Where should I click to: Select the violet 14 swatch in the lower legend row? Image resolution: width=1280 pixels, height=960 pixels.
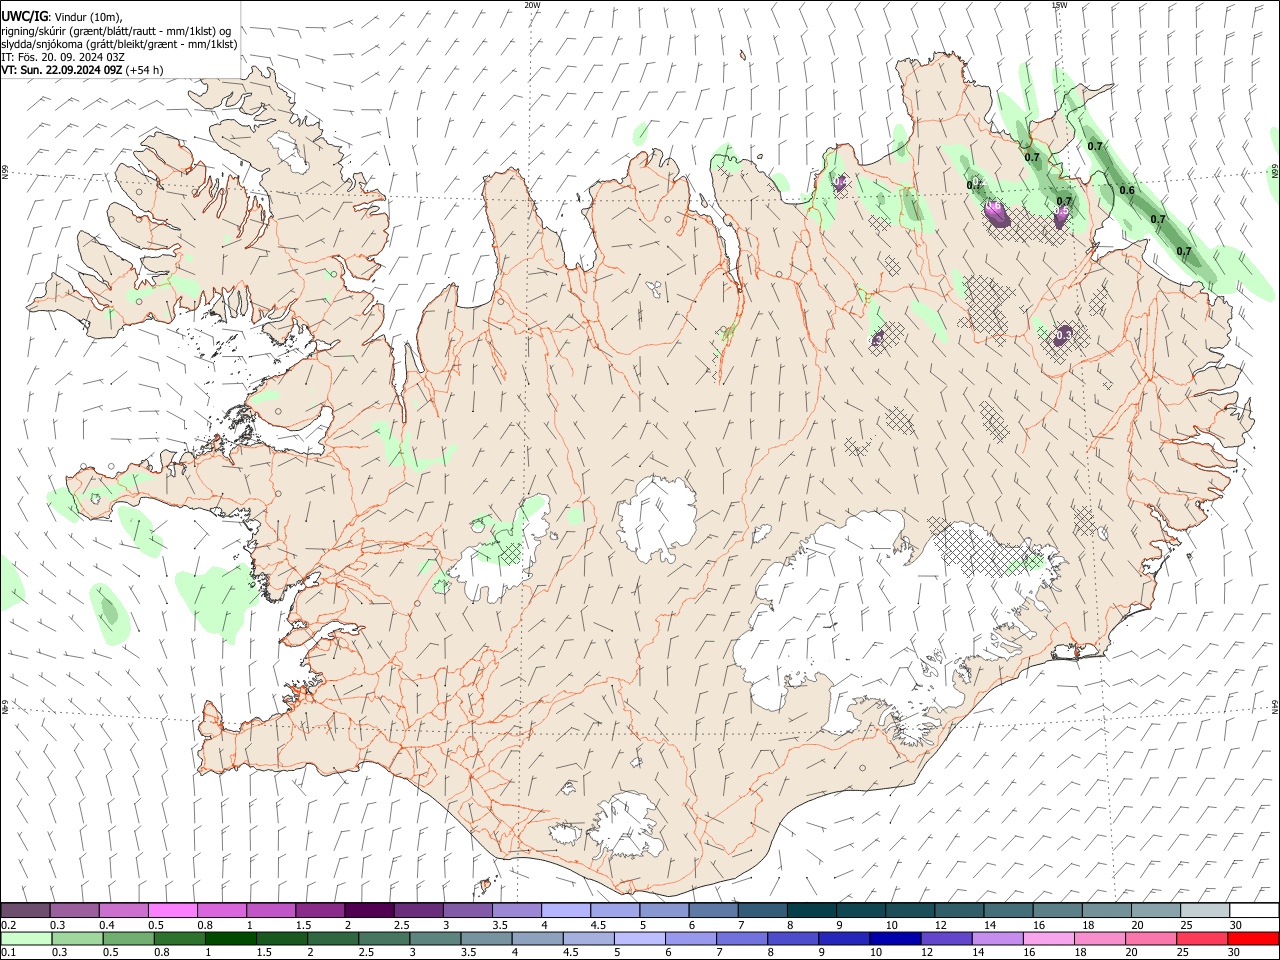tap(996, 939)
